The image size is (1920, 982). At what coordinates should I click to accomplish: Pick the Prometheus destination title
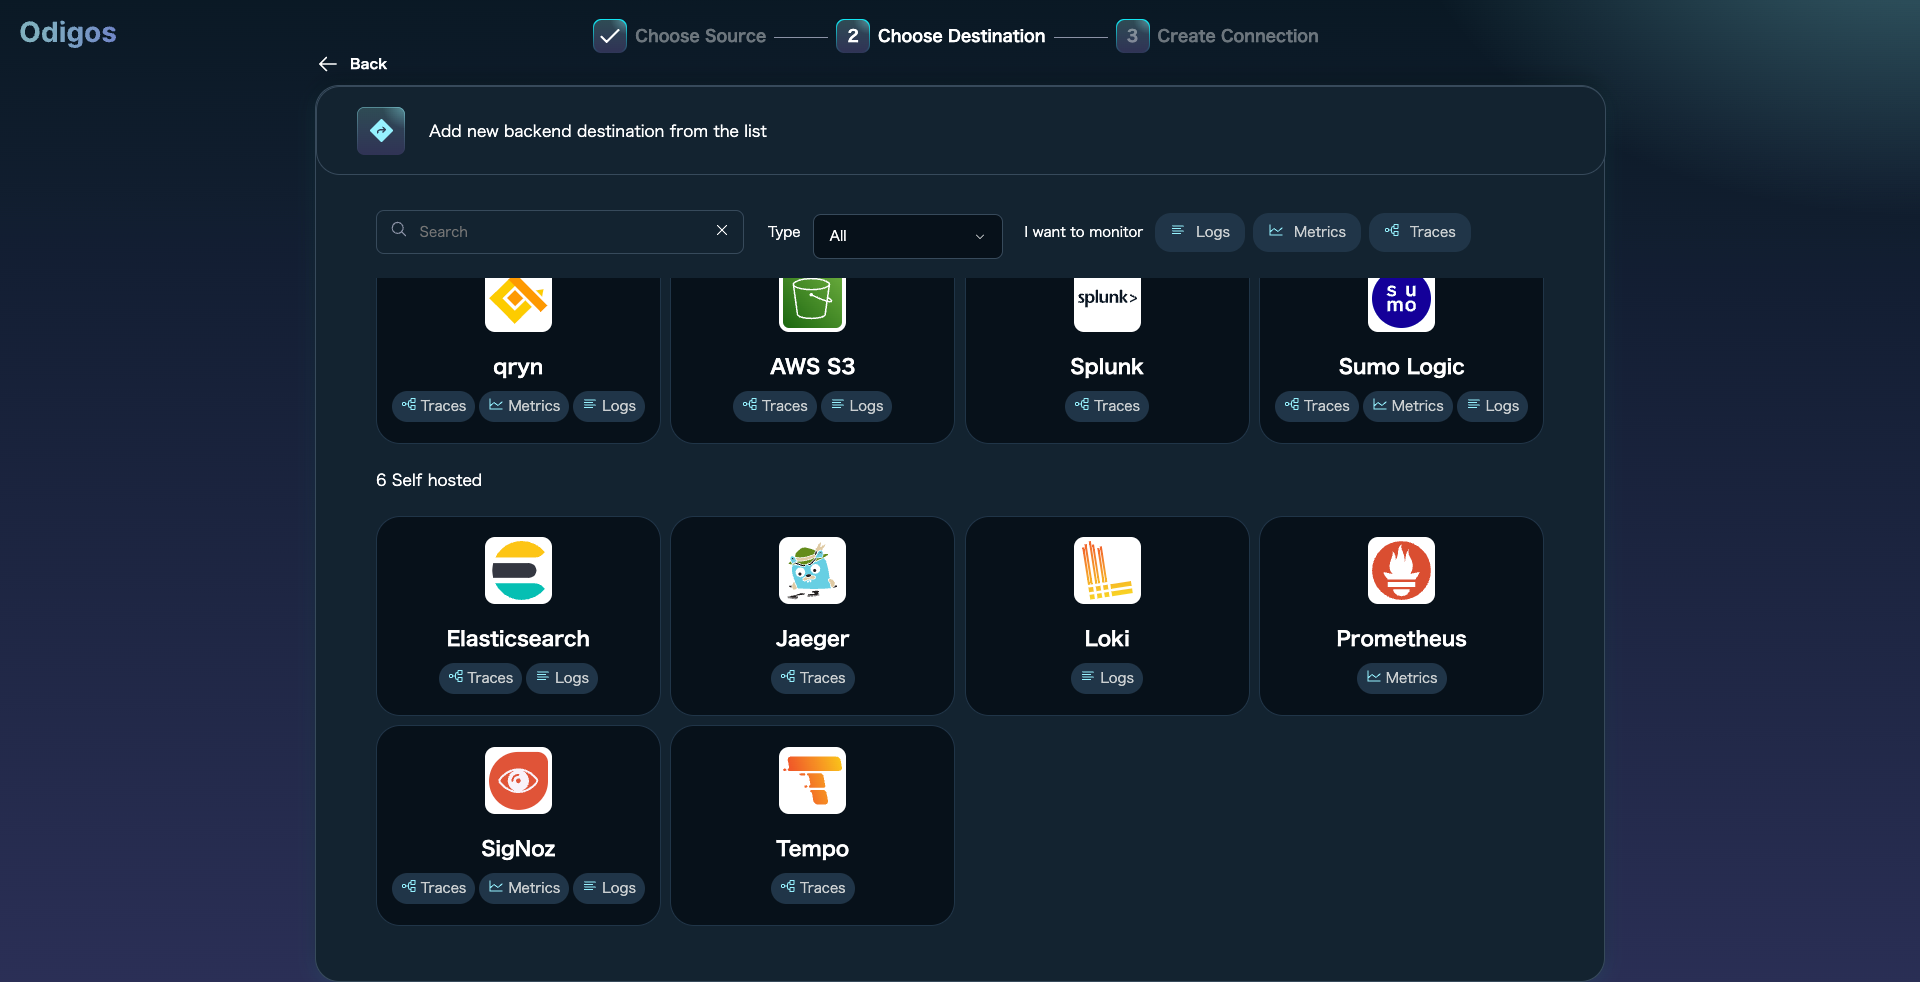1401,639
